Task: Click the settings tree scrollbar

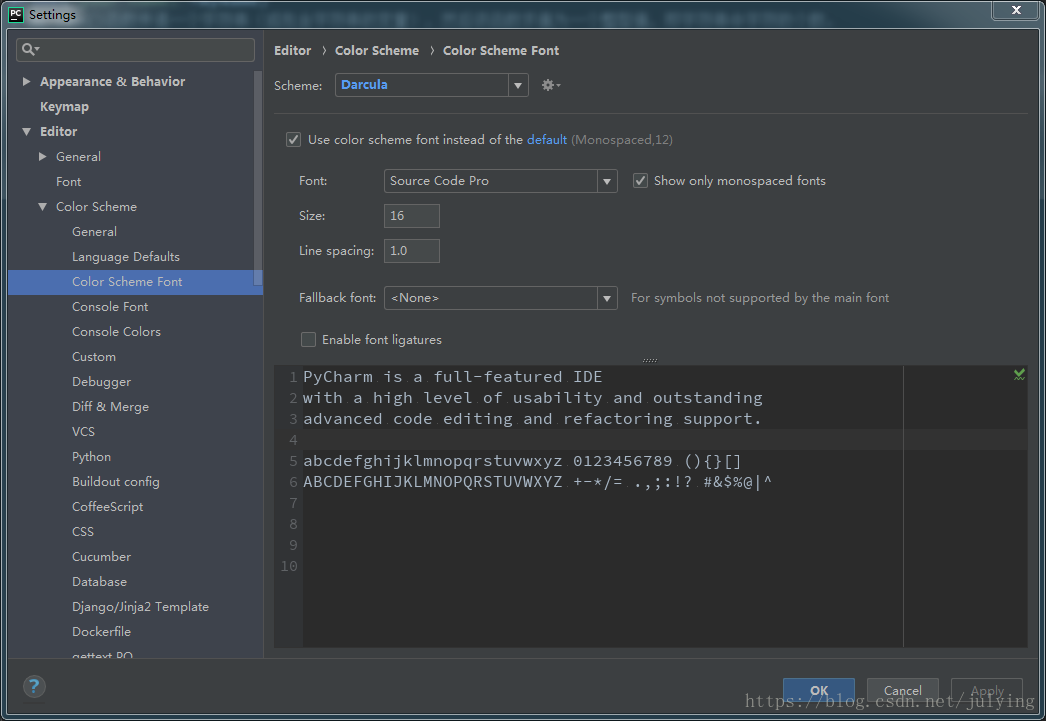Action: [x=258, y=180]
